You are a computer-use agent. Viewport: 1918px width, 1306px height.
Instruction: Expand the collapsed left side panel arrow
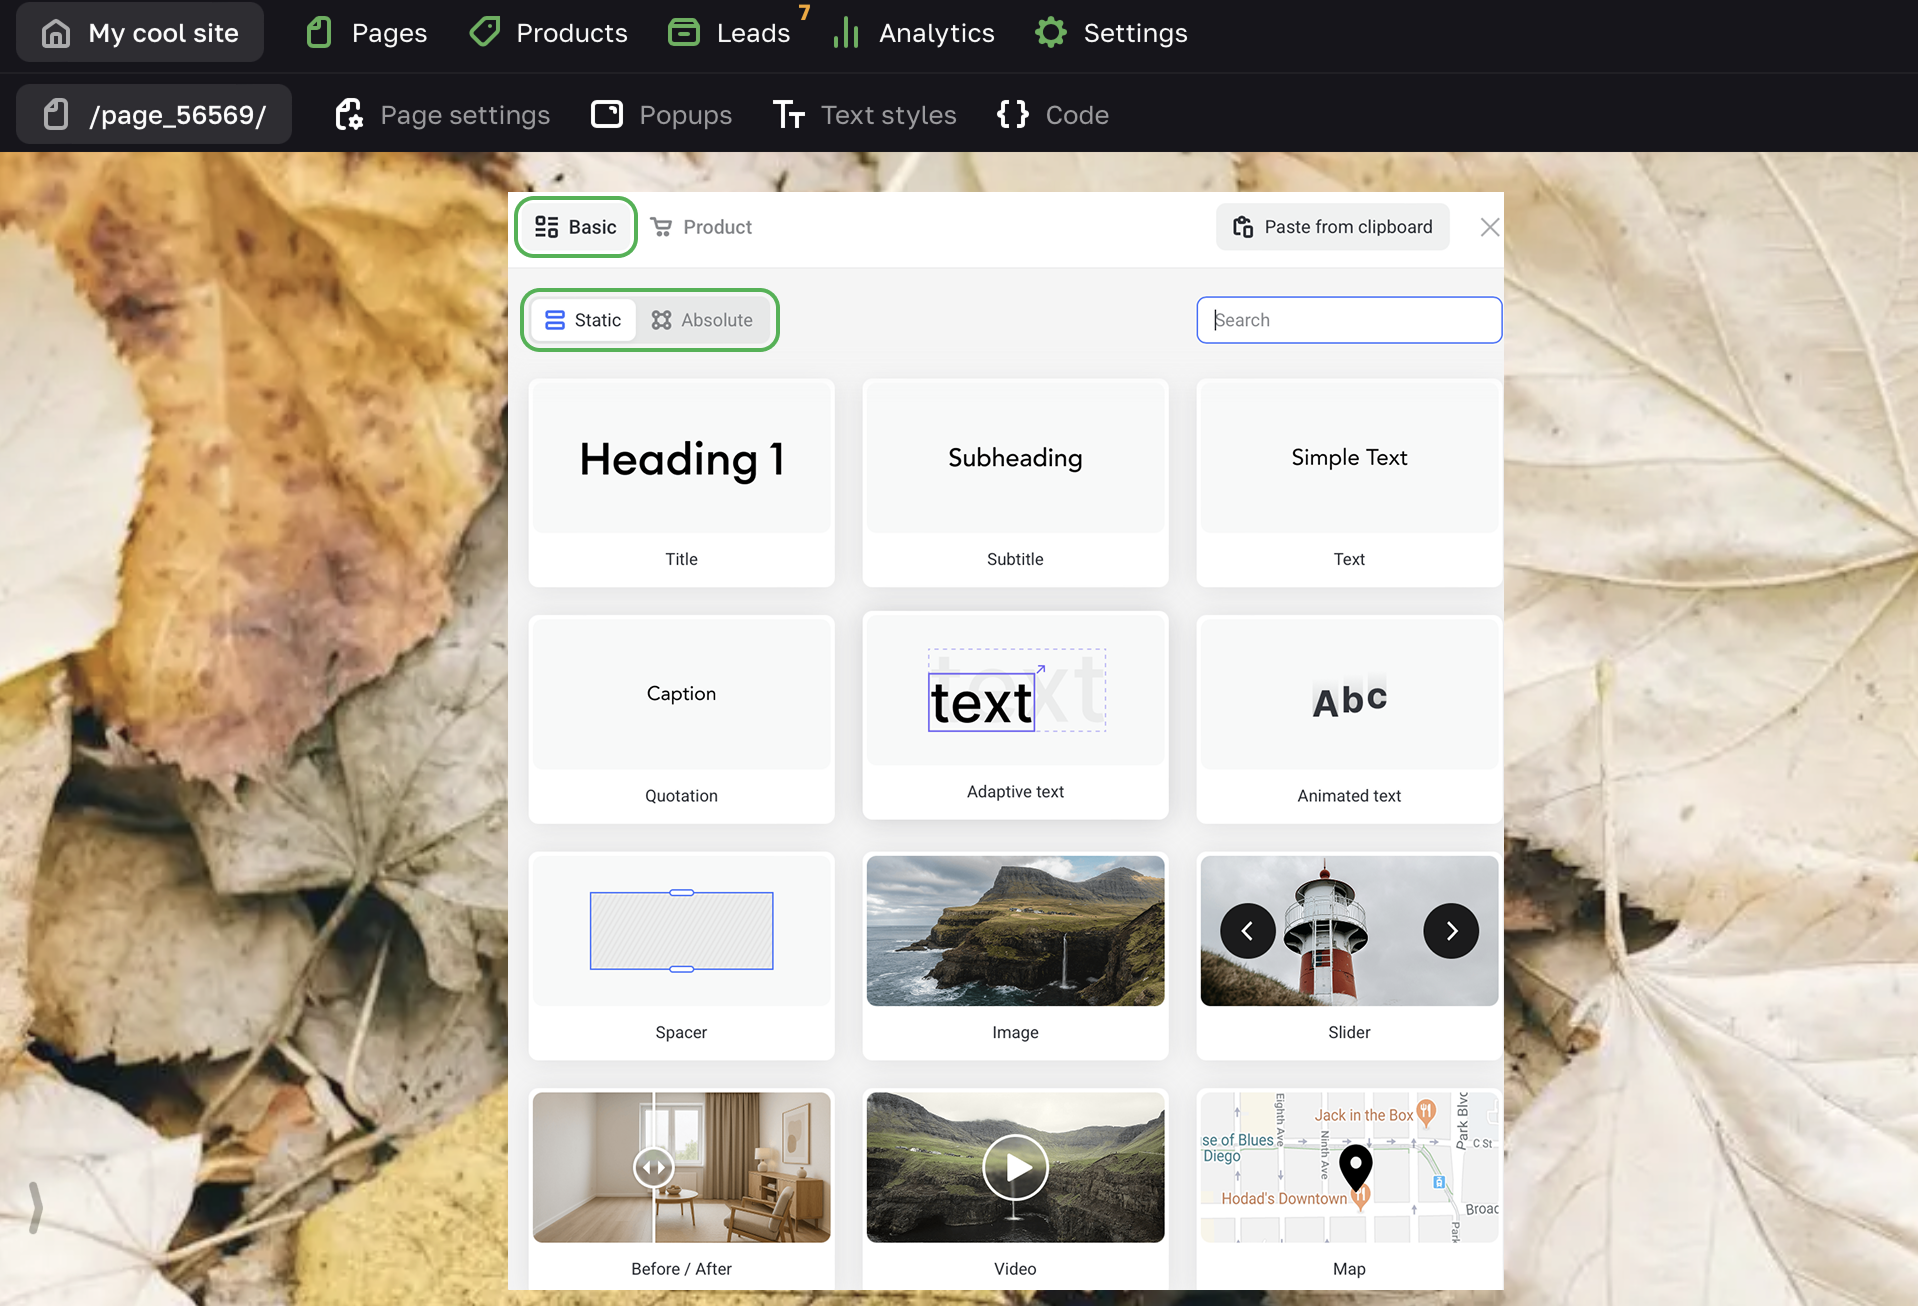35,1207
